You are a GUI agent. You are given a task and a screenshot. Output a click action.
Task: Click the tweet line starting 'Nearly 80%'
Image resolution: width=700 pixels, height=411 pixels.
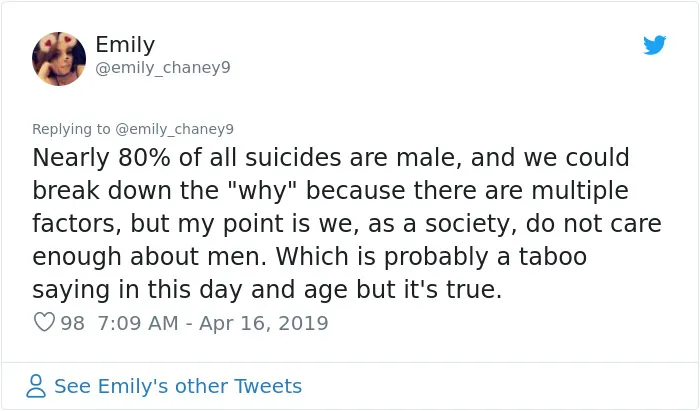tap(331, 158)
